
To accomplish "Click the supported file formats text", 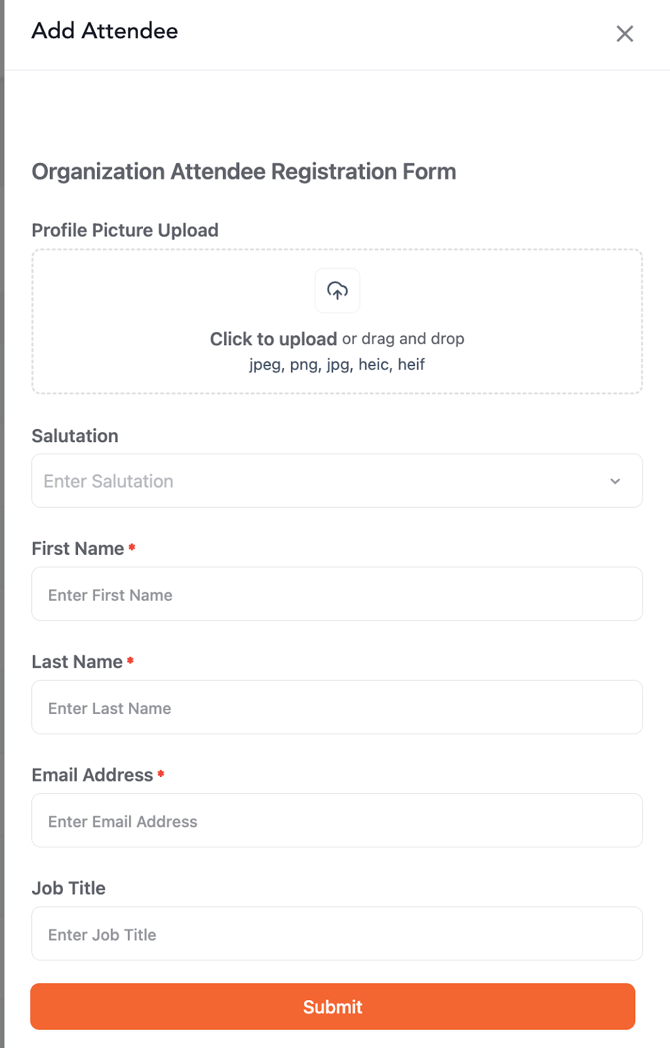I will tap(337, 365).
